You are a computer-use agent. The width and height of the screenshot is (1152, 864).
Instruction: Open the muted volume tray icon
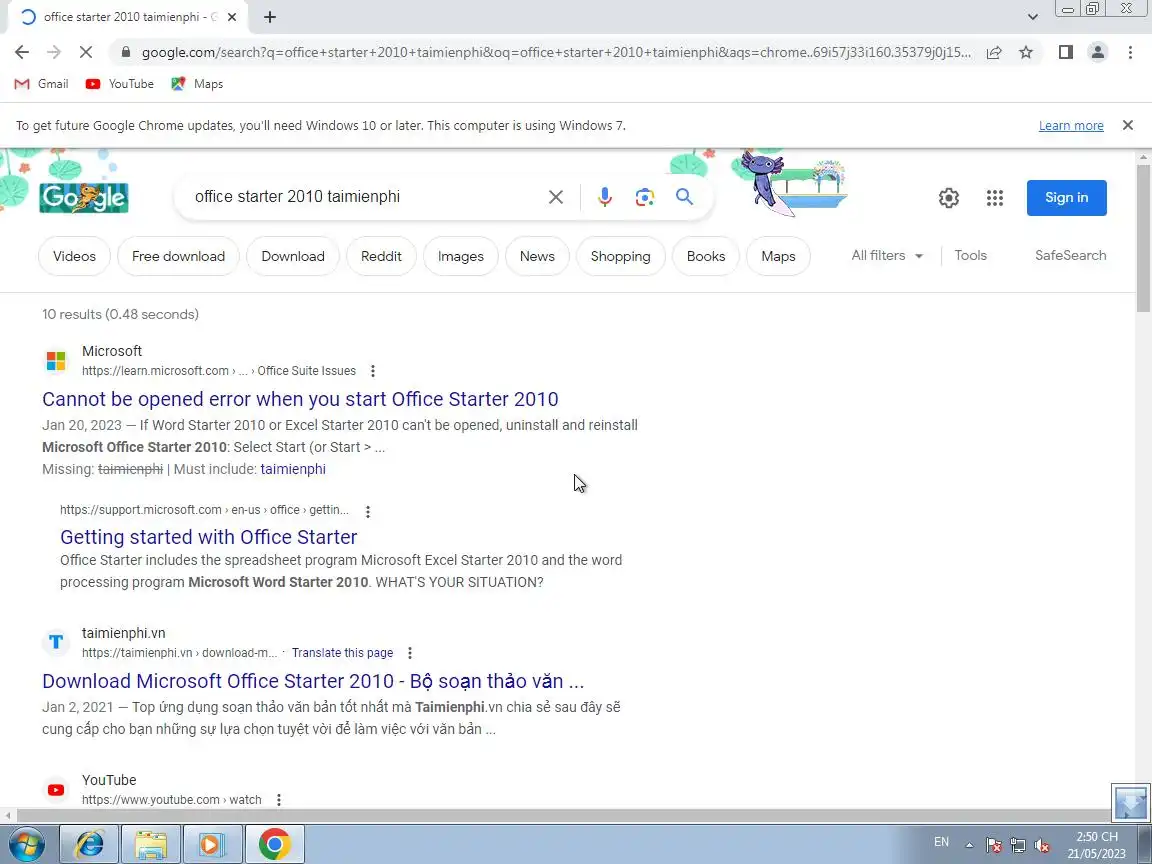pyautogui.click(x=1042, y=845)
